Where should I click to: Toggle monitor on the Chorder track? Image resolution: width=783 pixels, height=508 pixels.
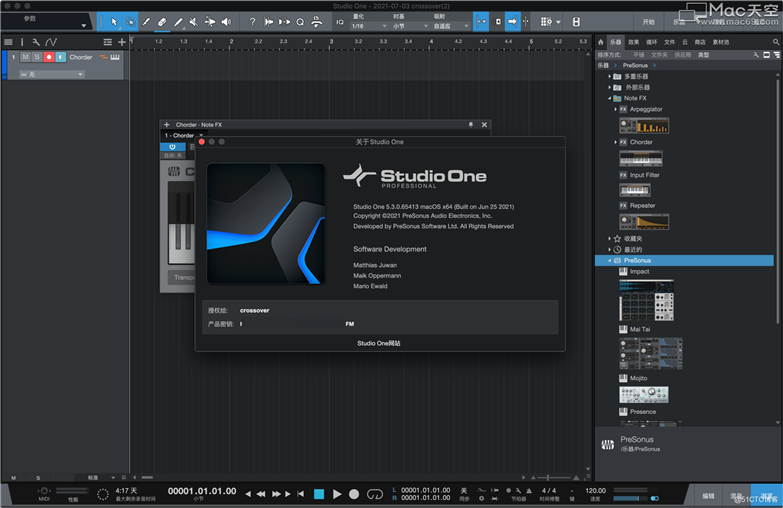pyautogui.click(x=60, y=57)
